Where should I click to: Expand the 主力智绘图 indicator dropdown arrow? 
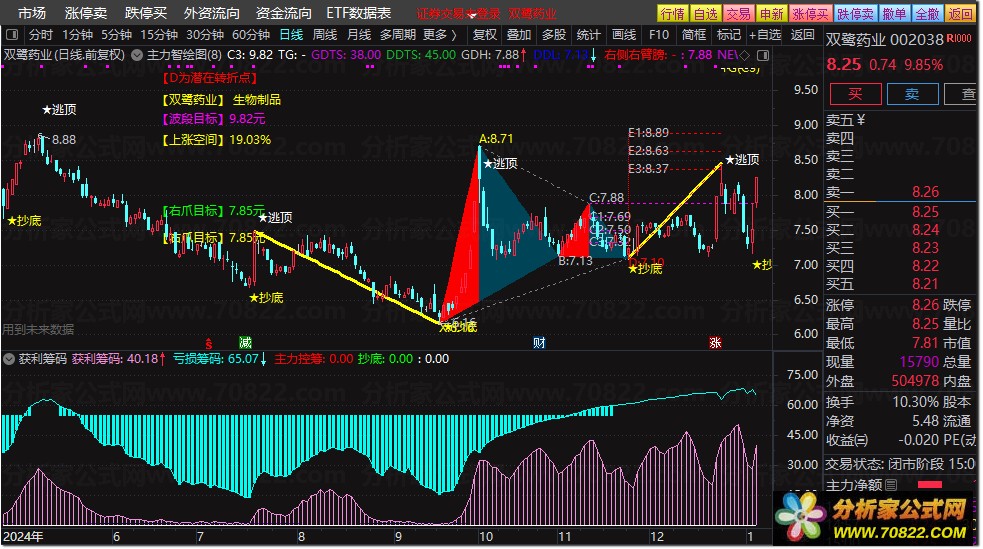(x=137, y=55)
